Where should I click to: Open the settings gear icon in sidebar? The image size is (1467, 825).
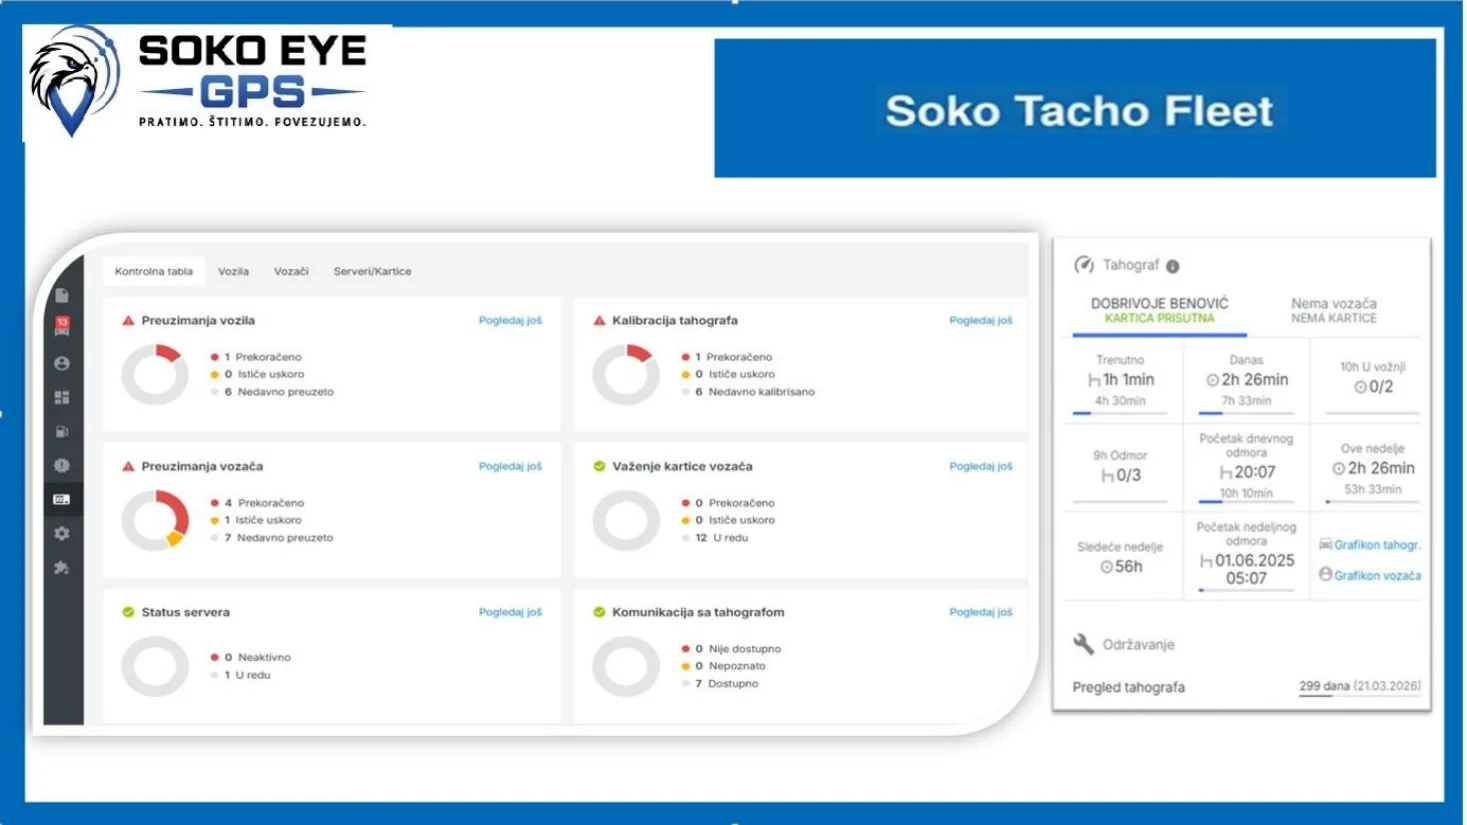click(x=62, y=533)
